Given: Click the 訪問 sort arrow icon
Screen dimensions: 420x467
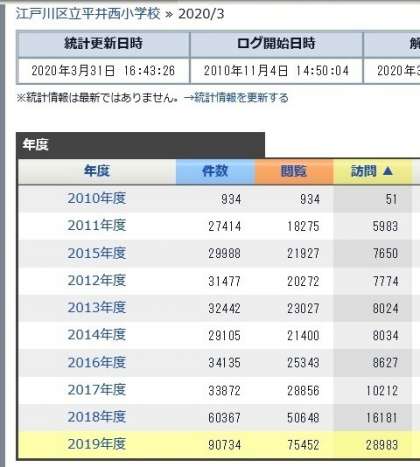Looking at the screenshot, I should (x=388, y=171).
